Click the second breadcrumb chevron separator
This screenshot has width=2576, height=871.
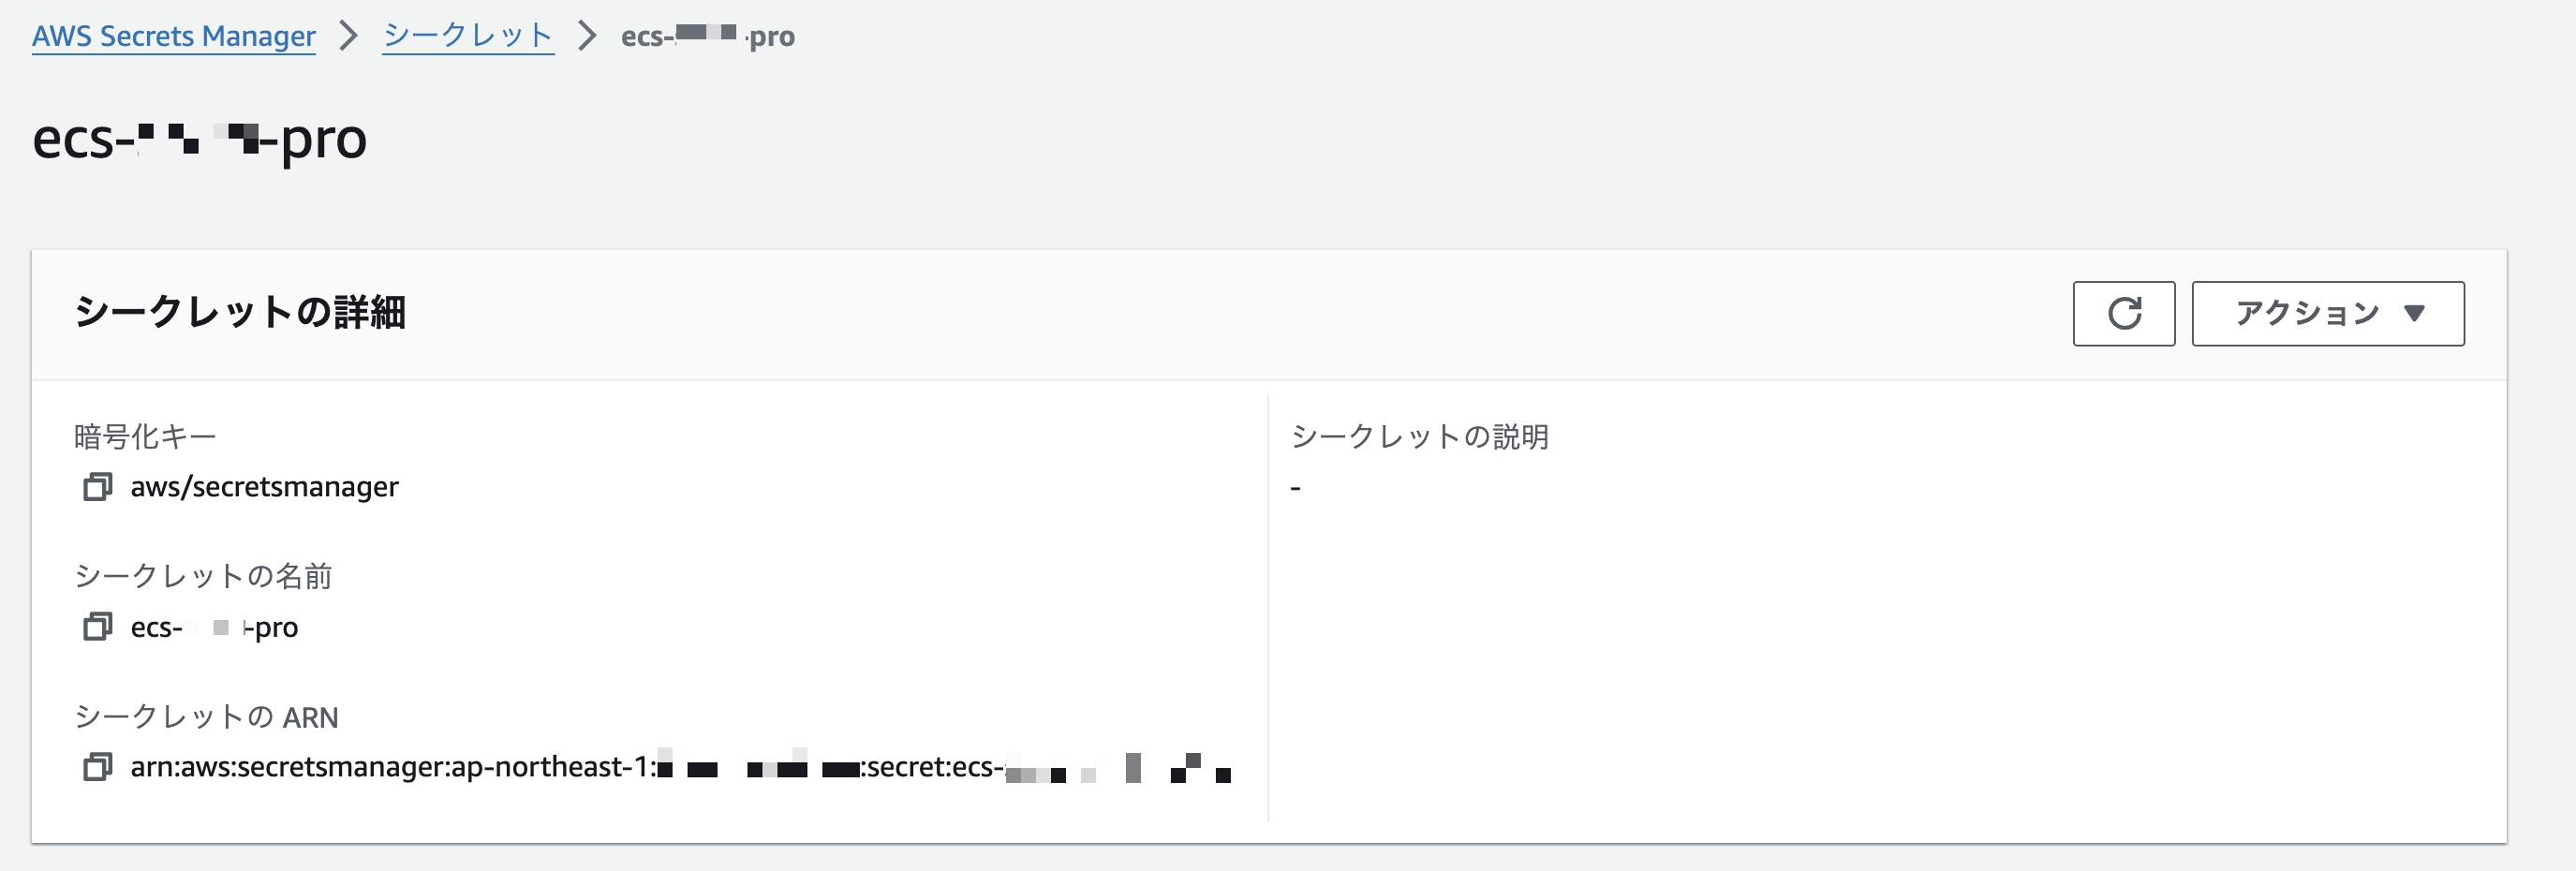pos(587,36)
